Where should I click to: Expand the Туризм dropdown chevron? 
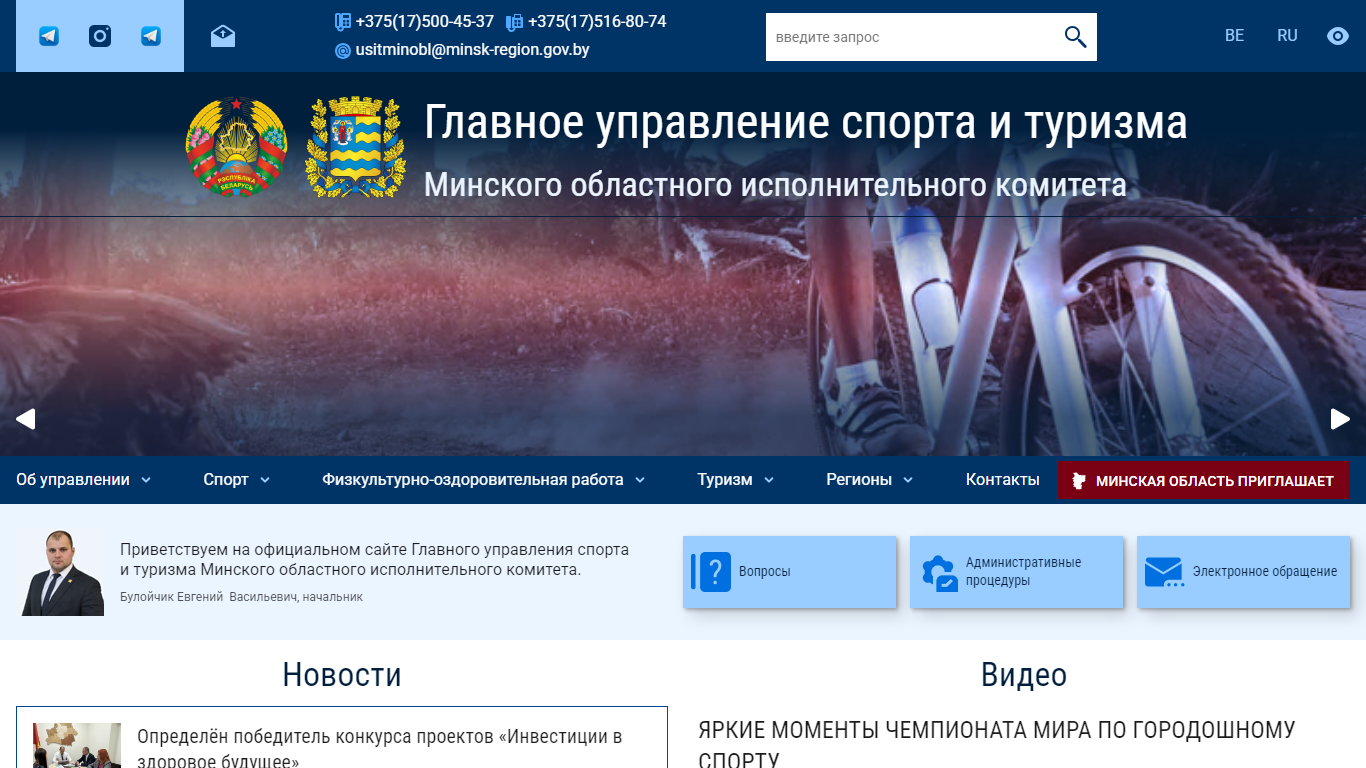pyautogui.click(x=769, y=480)
